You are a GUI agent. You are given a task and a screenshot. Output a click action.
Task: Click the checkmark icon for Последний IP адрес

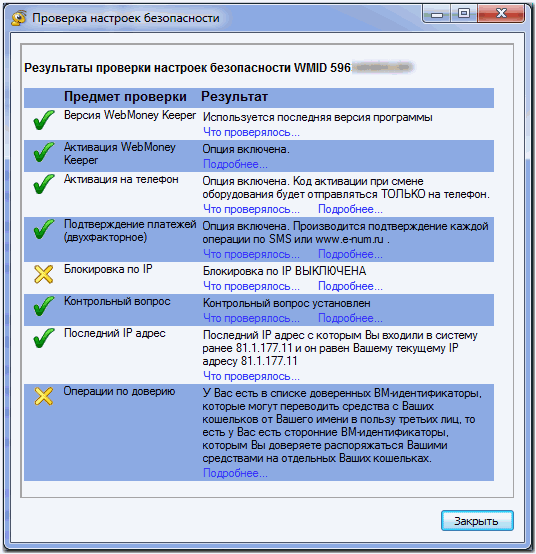(44, 338)
